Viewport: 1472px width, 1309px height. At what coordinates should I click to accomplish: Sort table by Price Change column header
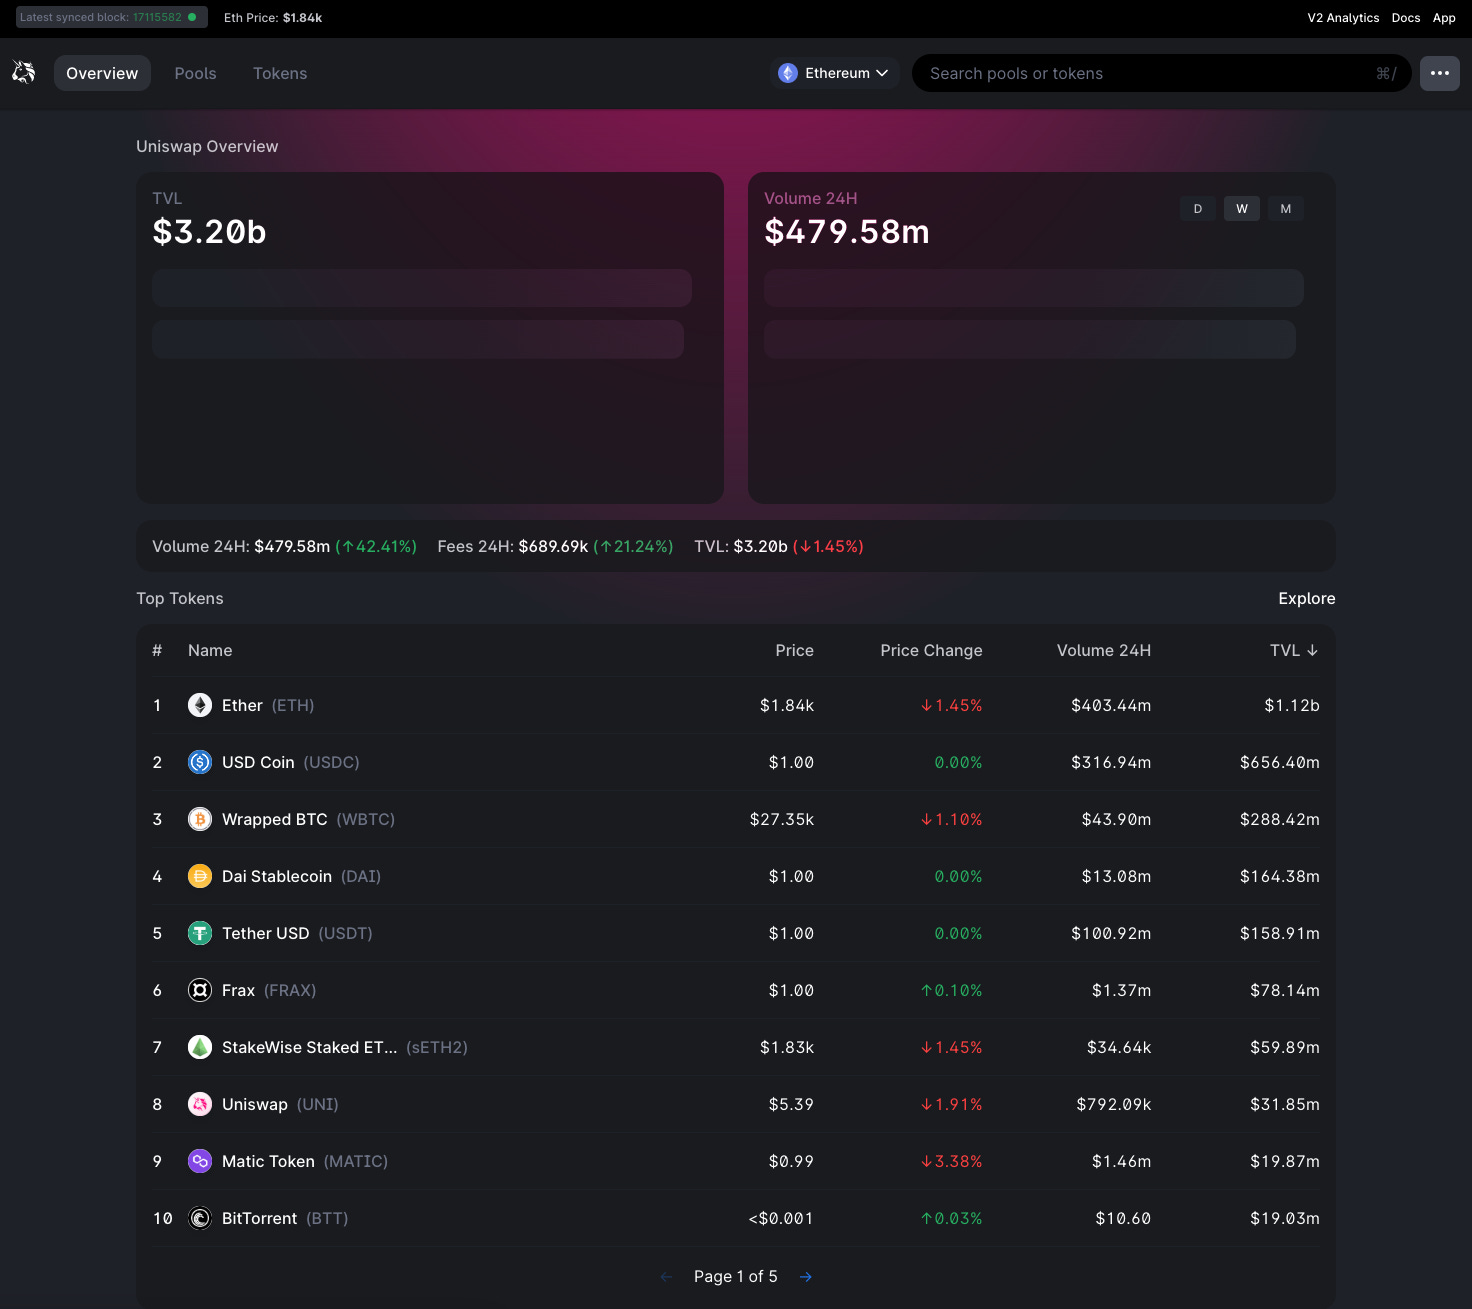pos(931,650)
